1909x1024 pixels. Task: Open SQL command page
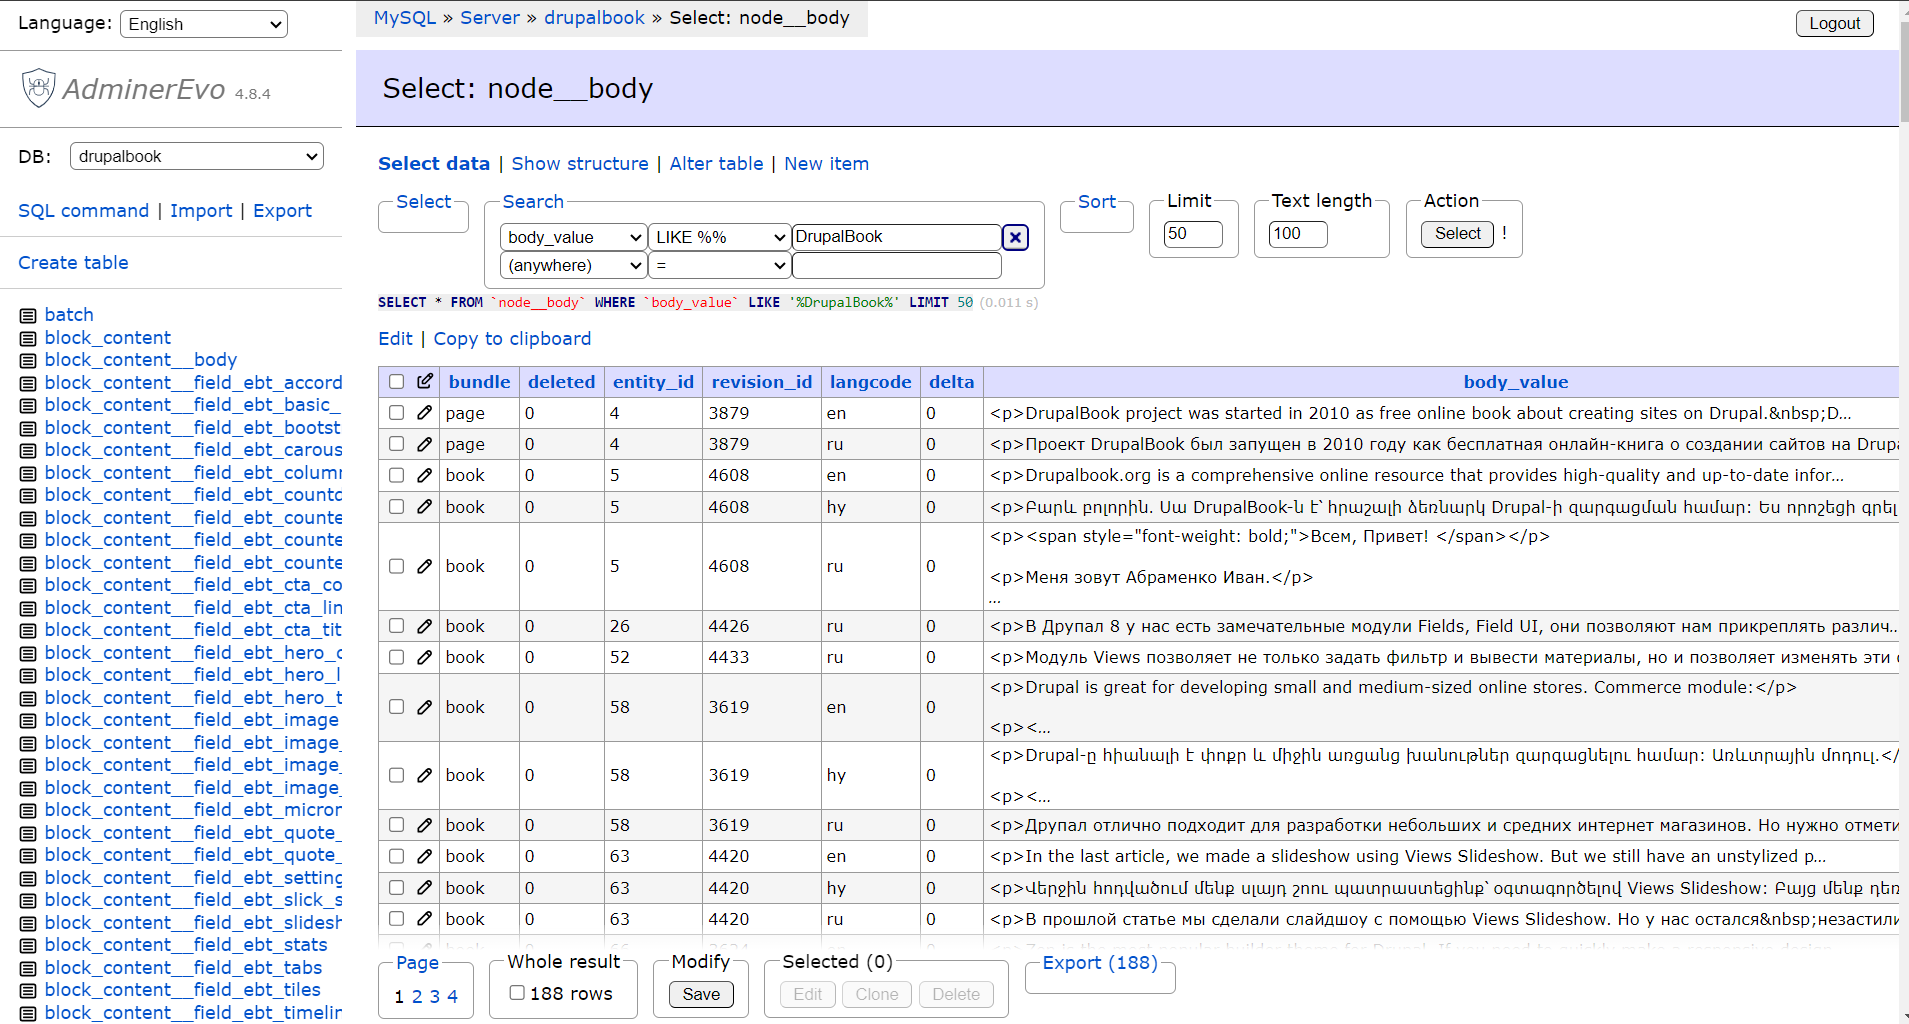[83, 210]
